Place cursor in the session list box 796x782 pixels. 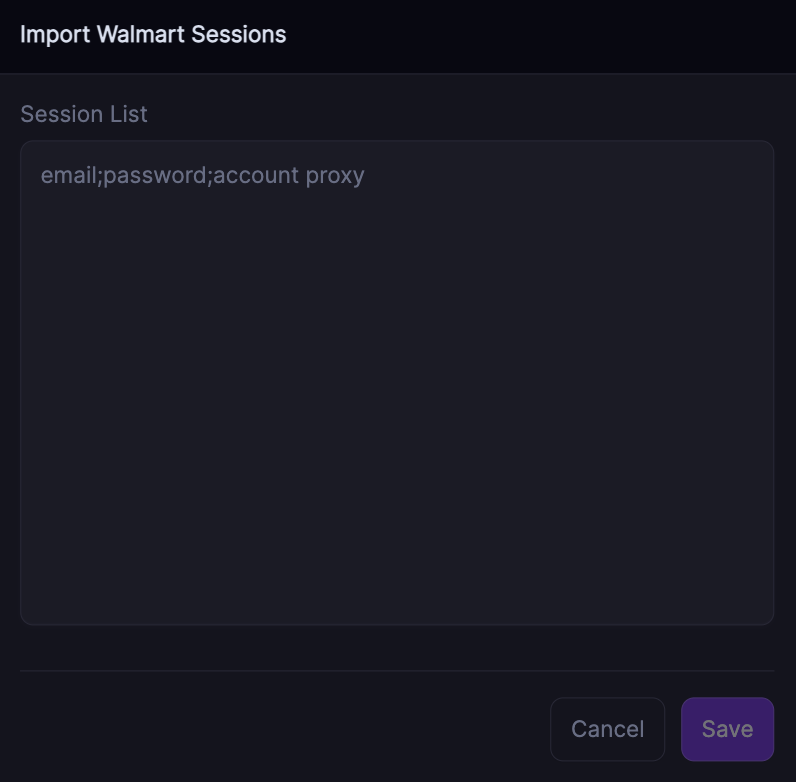(x=397, y=382)
